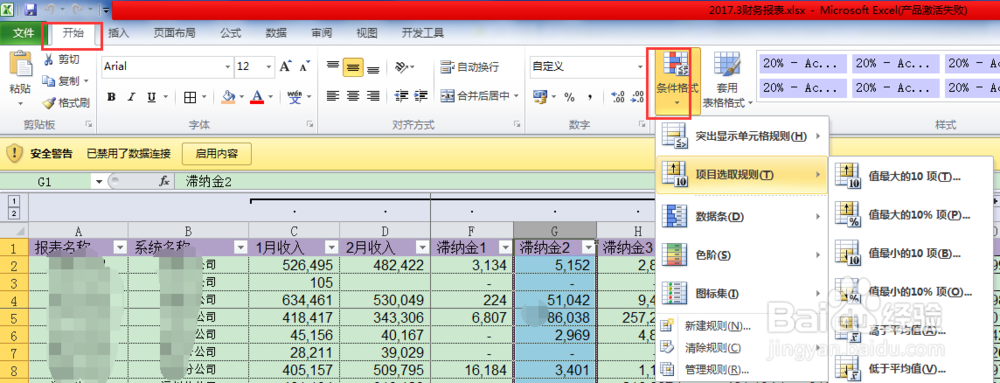
Task: Apply cell borders icon
Action: [x=190, y=97]
